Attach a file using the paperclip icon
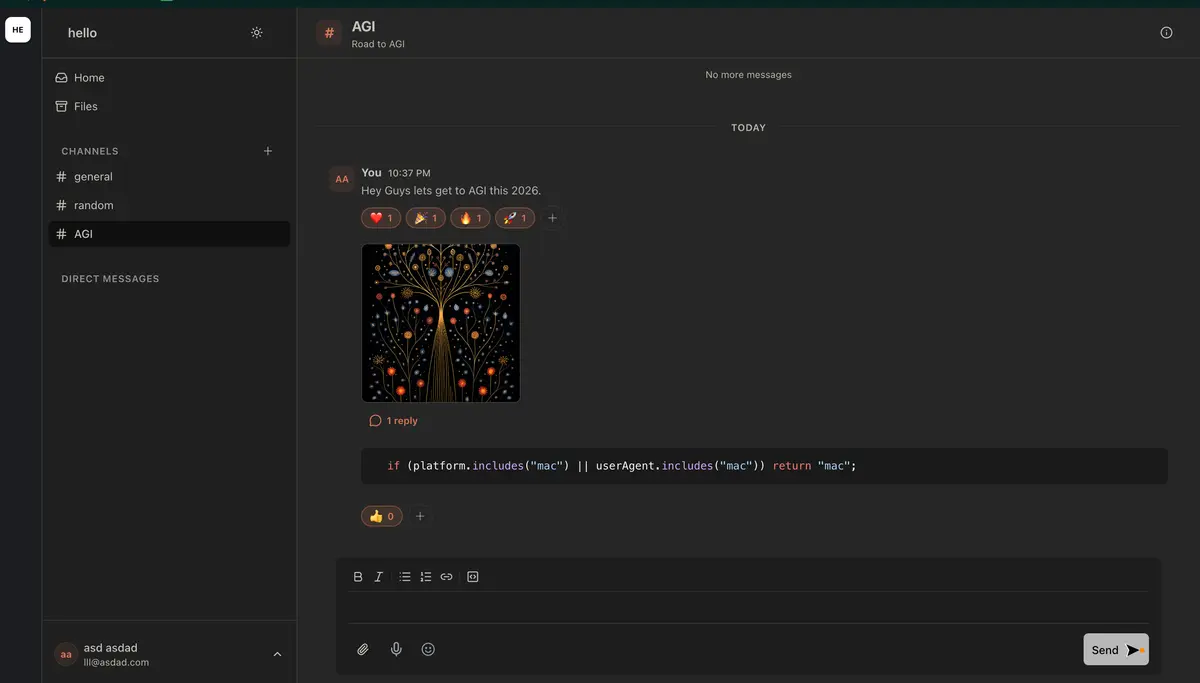The height and width of the screenshot is (683, 1200). 363,648
